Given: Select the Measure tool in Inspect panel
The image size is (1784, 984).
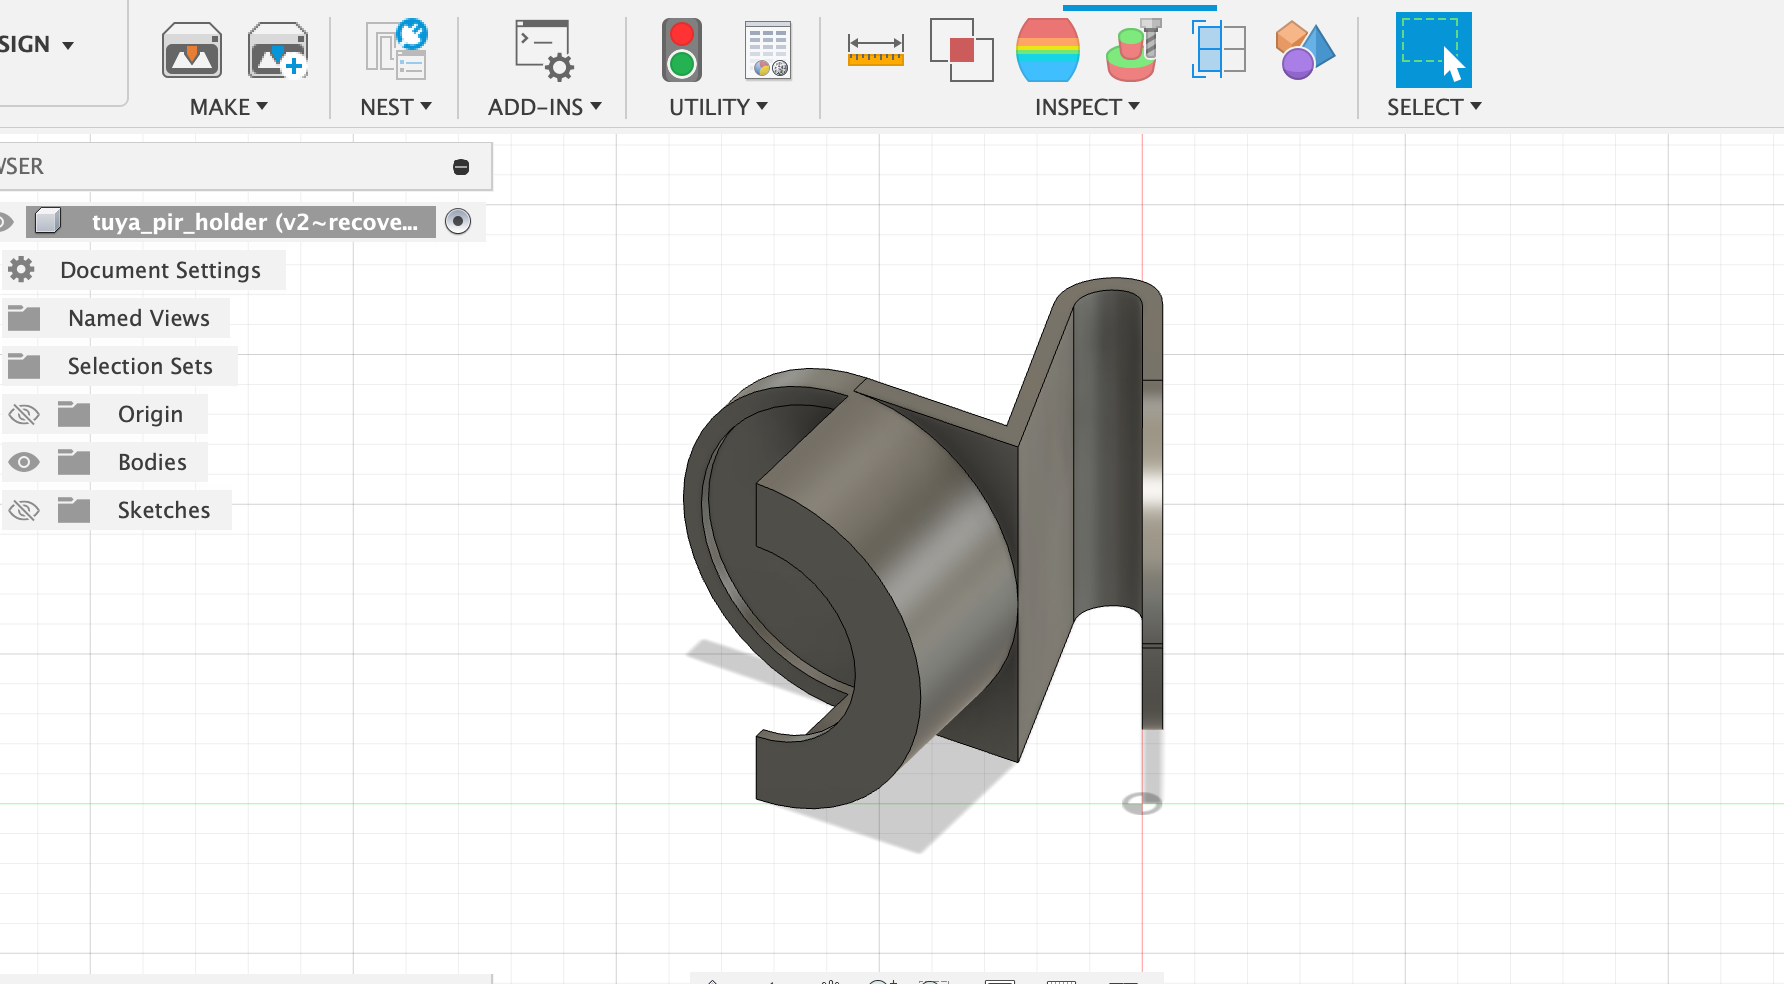Looking at the screenshot, I should [x=874, y=47].
